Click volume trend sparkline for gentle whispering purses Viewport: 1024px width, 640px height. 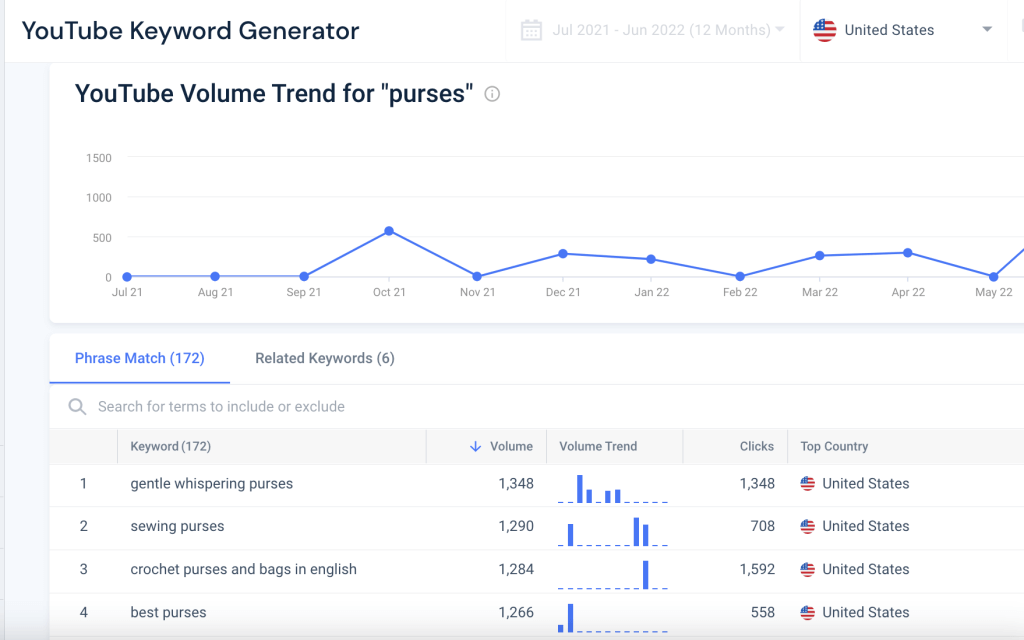(613, 488)
